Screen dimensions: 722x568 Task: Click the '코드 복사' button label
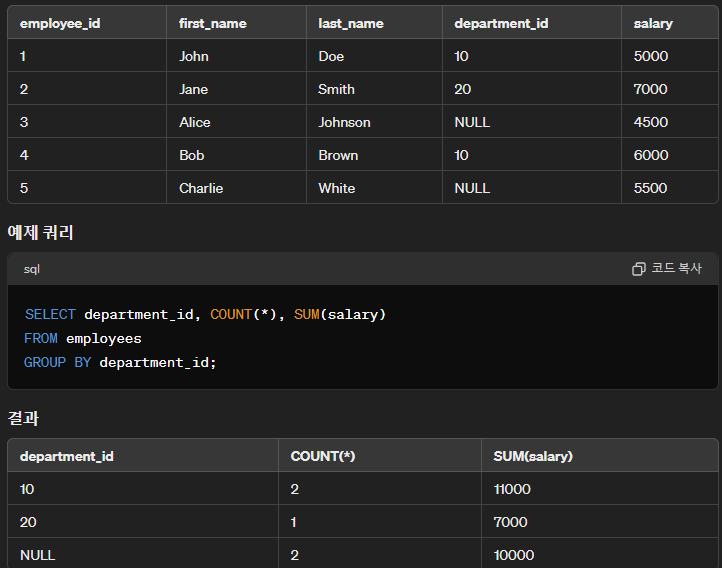[676, 268]
